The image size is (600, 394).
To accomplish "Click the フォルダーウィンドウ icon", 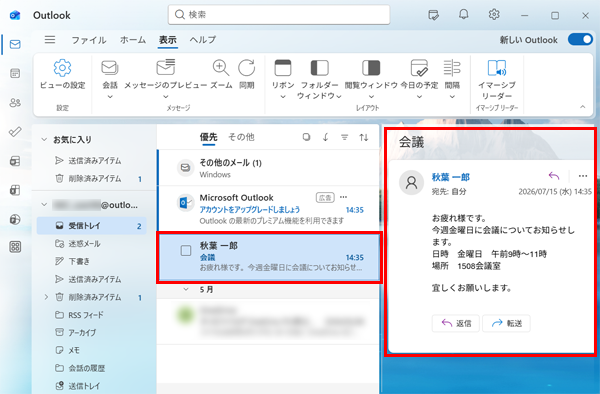I will 319,68.
